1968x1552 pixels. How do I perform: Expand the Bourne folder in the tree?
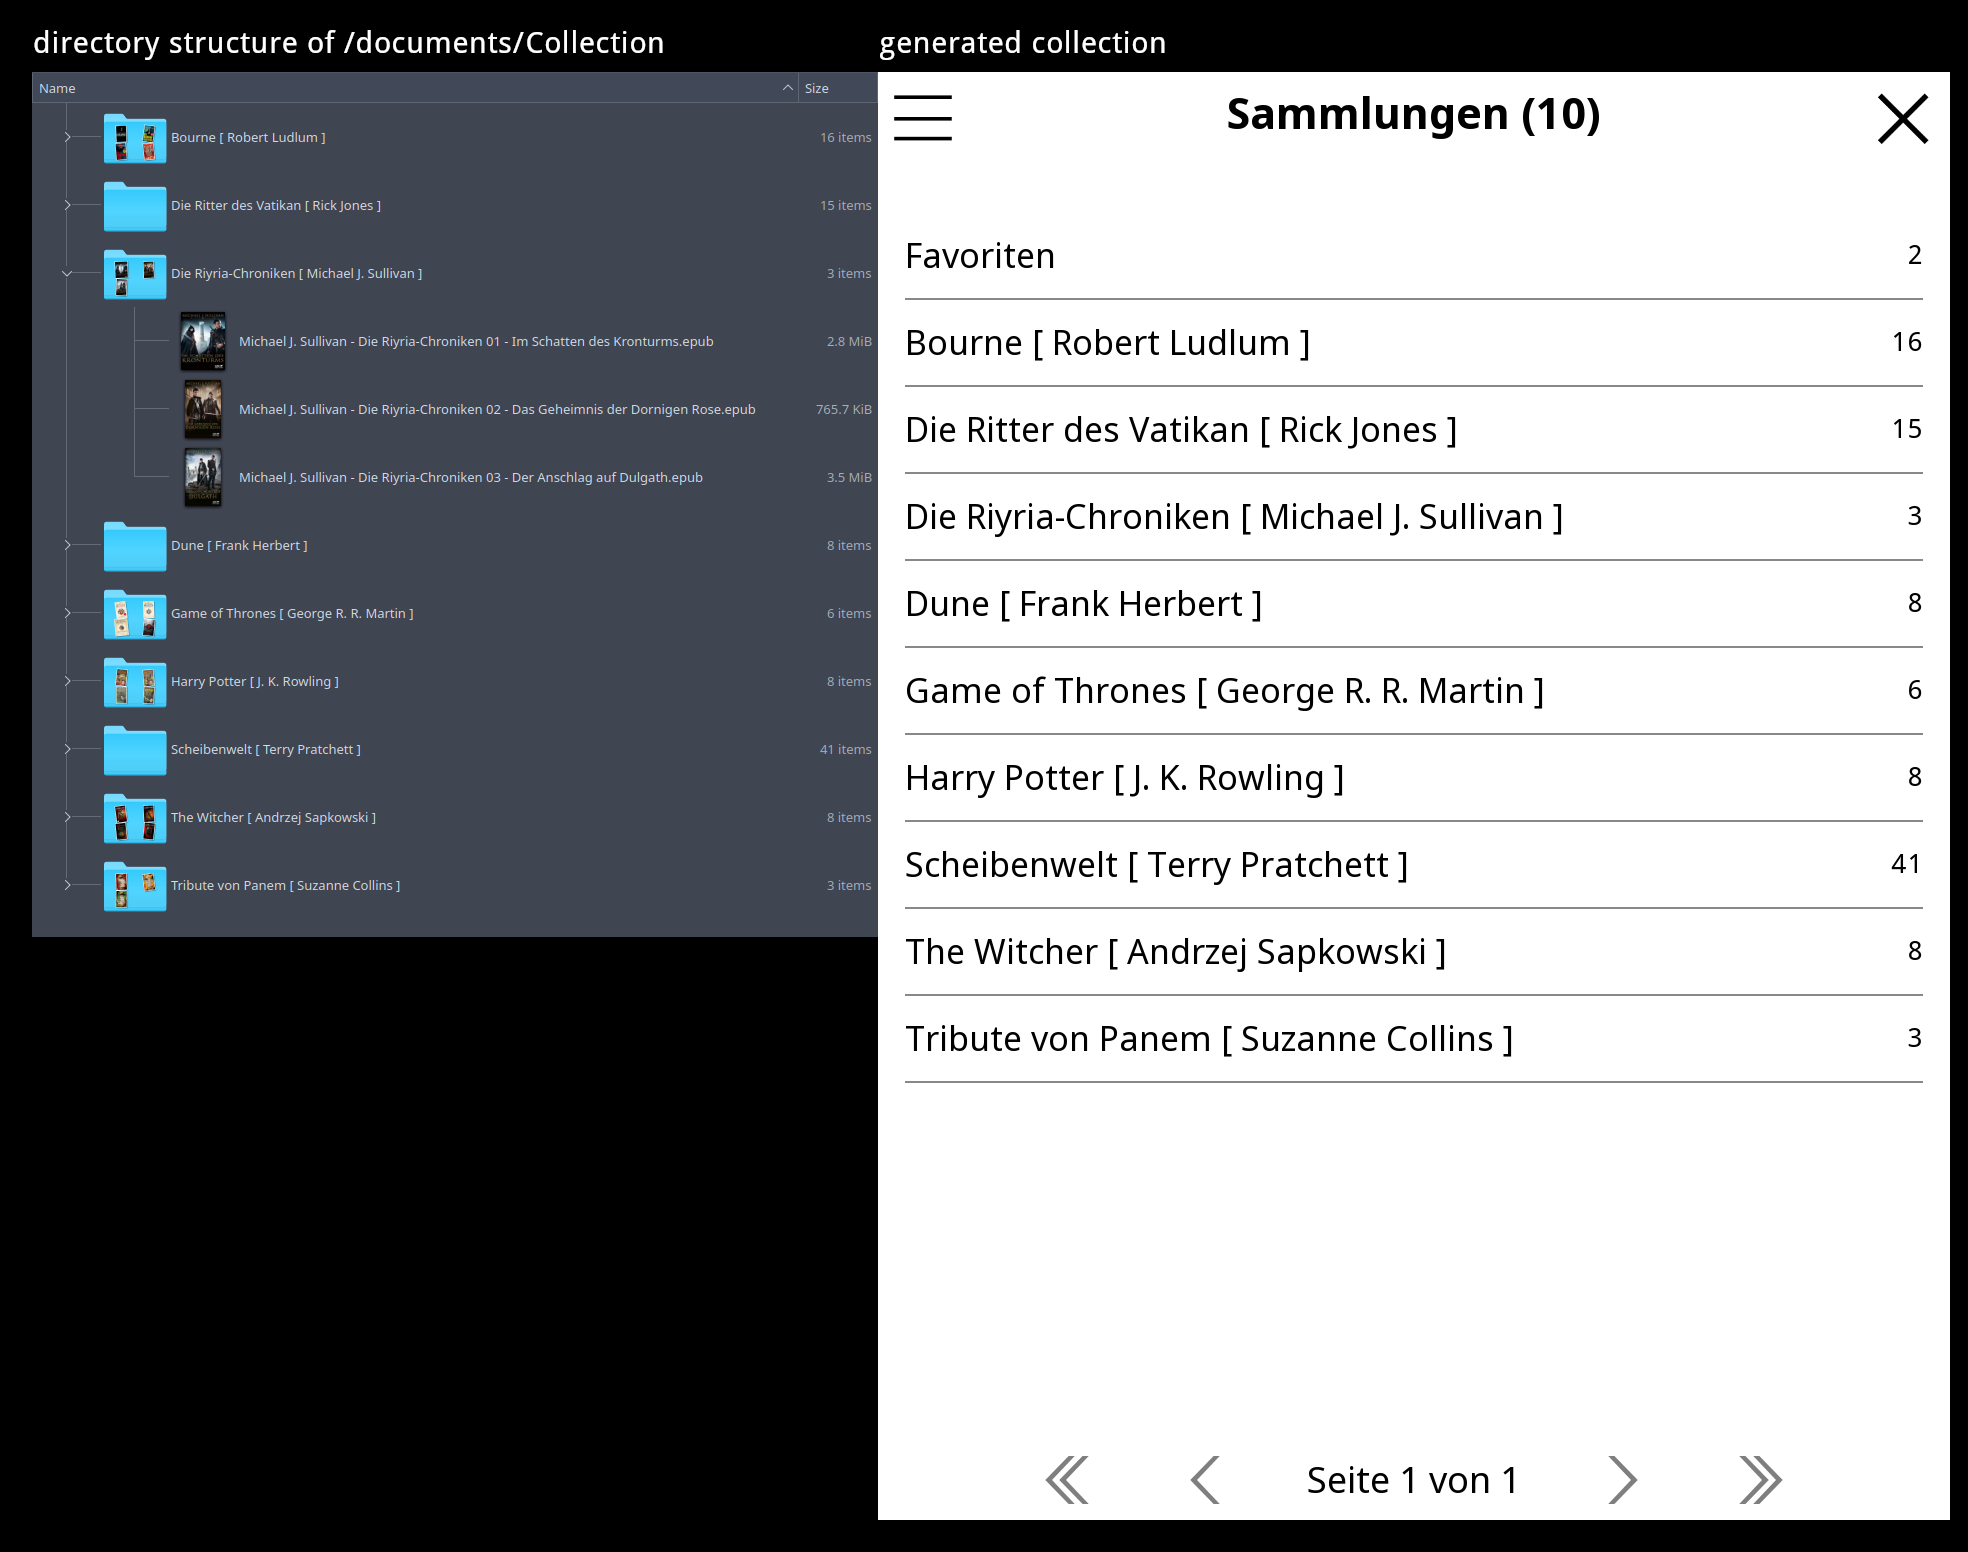pyautogui.click(x=67, y=137)
